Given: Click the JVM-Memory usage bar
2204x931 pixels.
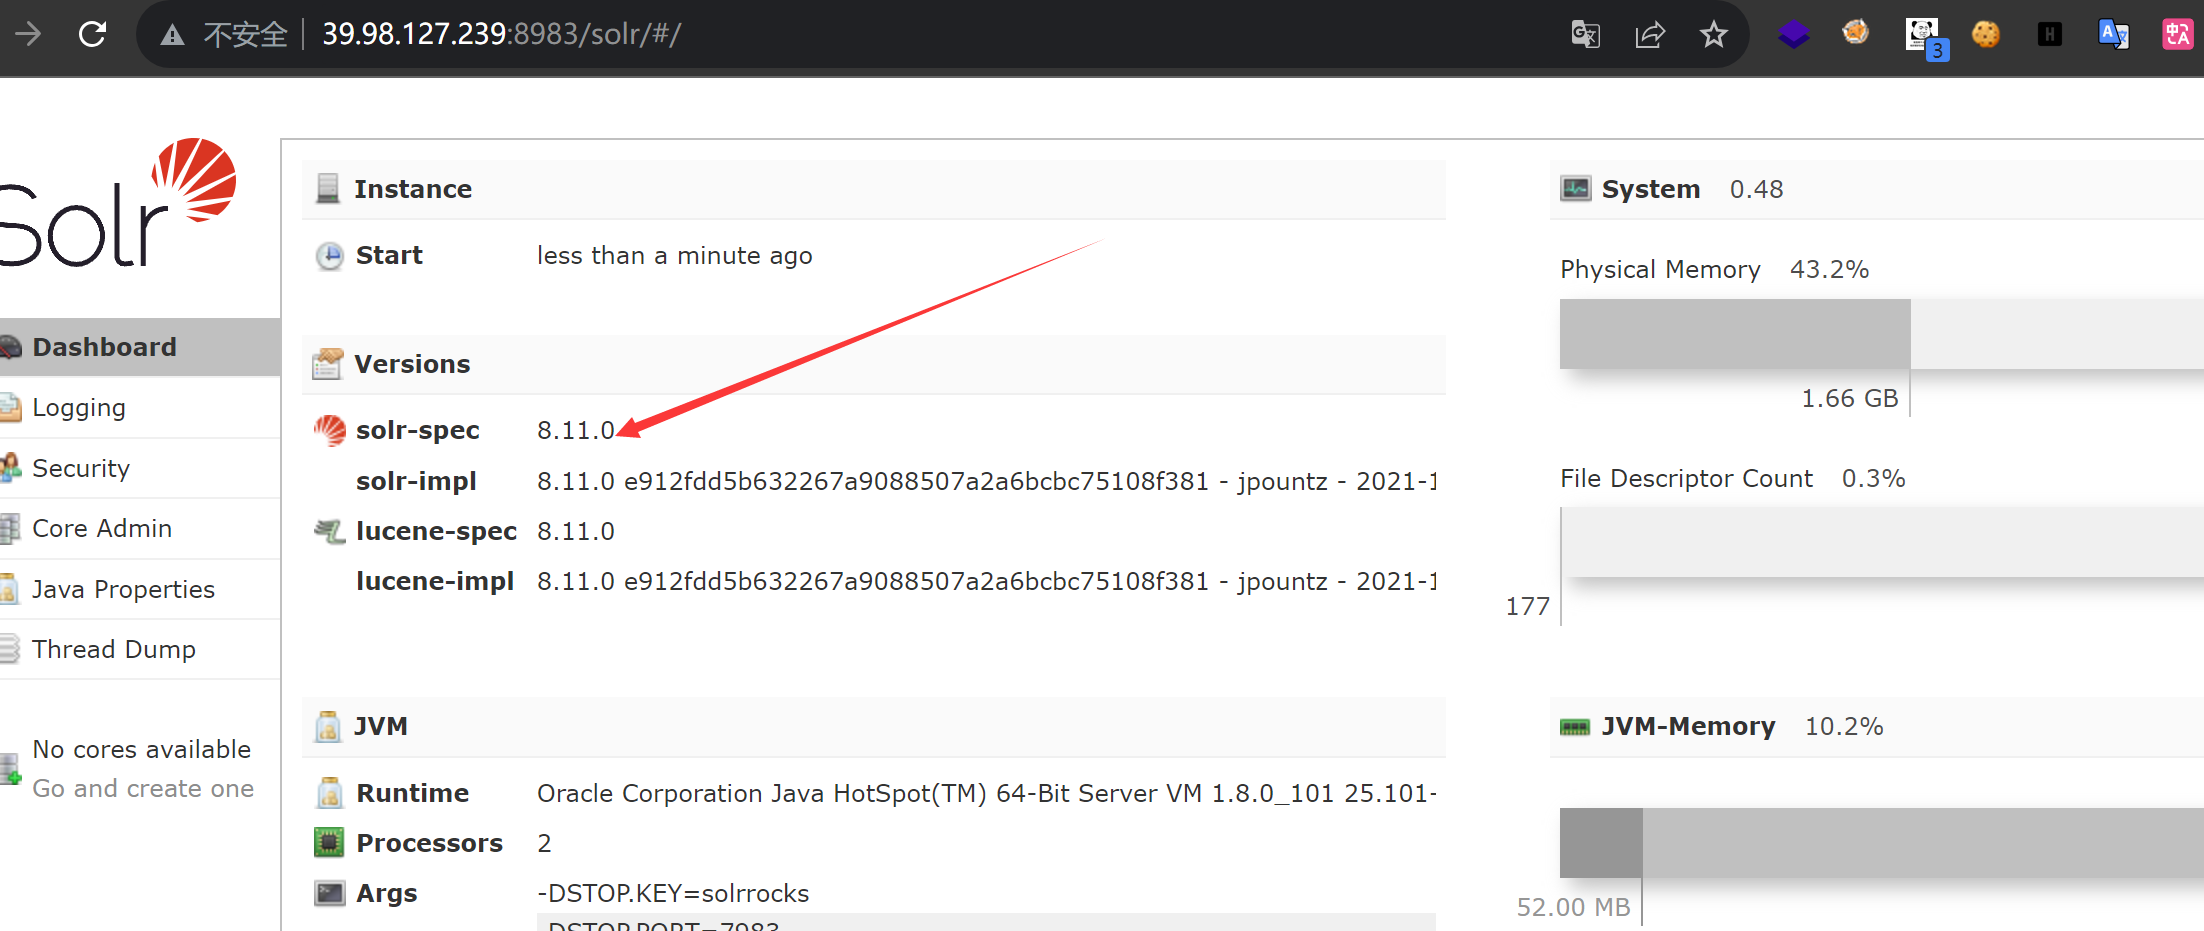Looking at the screenshot, I should pyautogui.click(x=1880, y=842).
